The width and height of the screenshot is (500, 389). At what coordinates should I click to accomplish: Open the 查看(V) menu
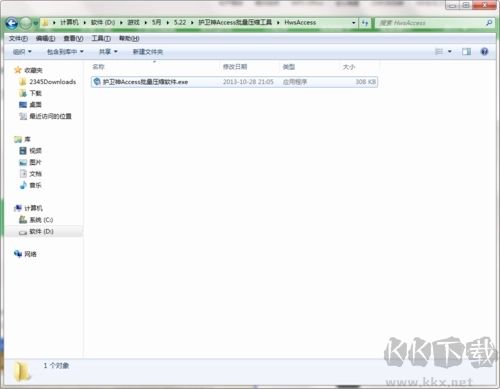[73, 38]
